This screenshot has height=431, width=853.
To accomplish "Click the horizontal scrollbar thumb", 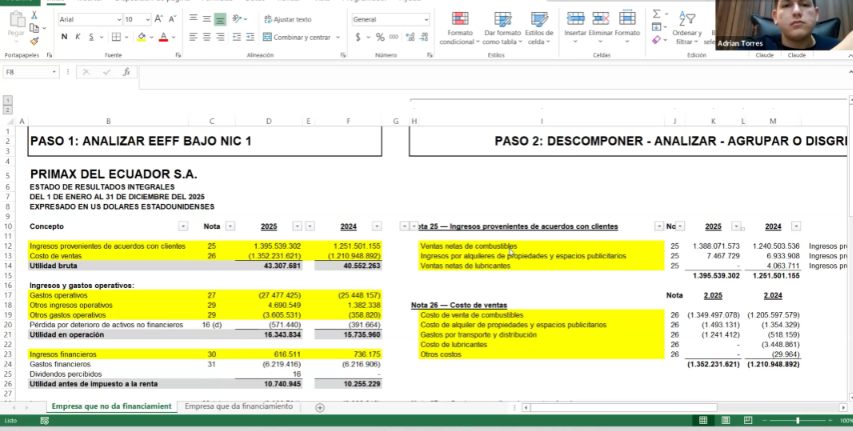I will pyautogui.click(x=624, y=407).
